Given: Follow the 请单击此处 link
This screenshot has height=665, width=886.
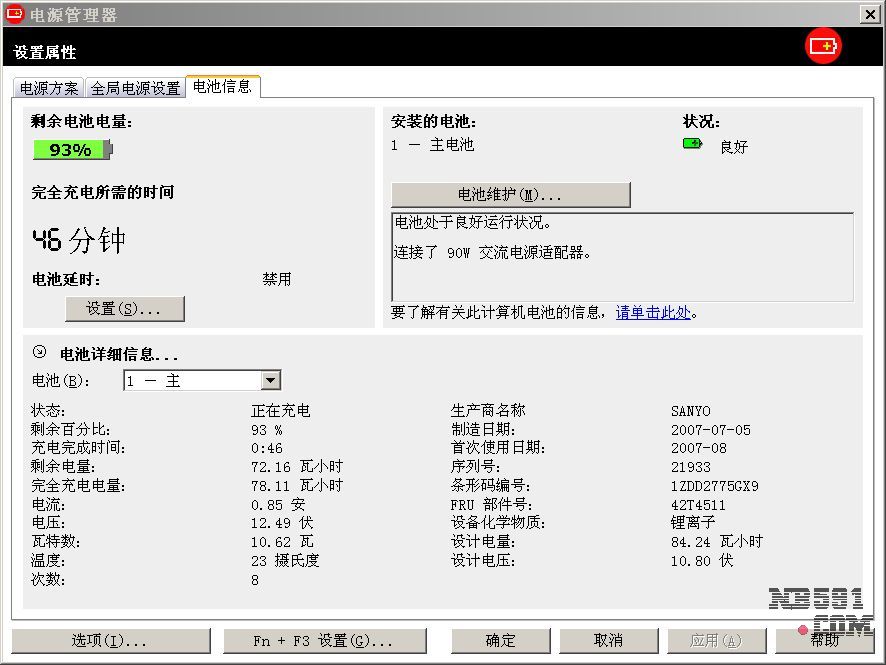Looking at the screenshot, I should tap(653, 312).
